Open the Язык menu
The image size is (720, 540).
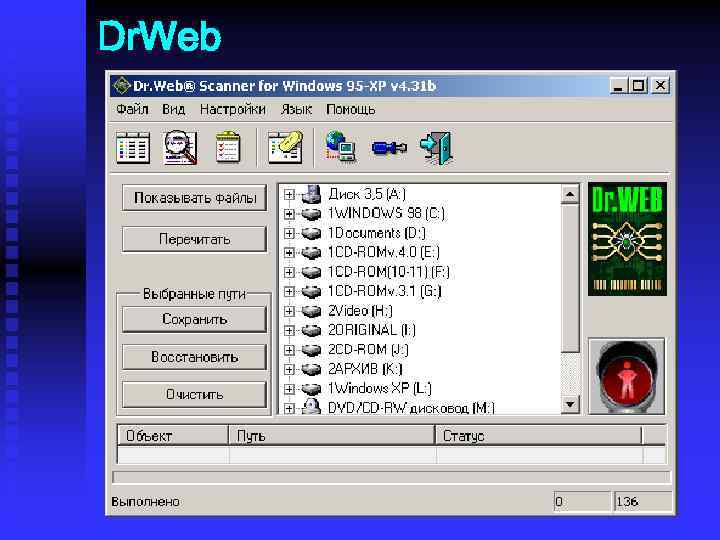click(296, 109)
